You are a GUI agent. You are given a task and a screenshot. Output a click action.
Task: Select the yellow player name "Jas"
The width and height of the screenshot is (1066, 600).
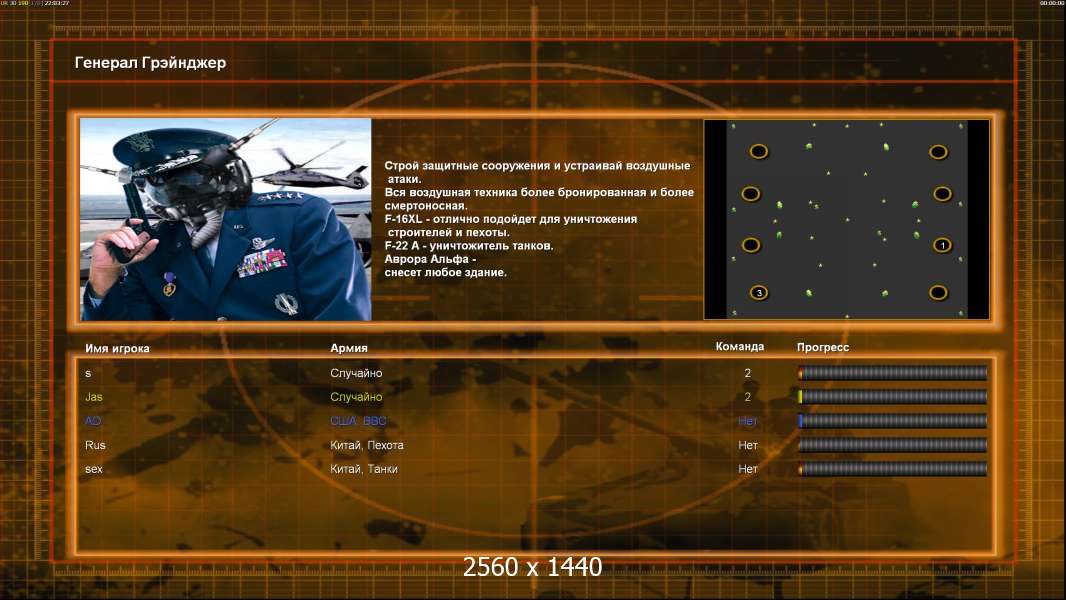[94, 397]
